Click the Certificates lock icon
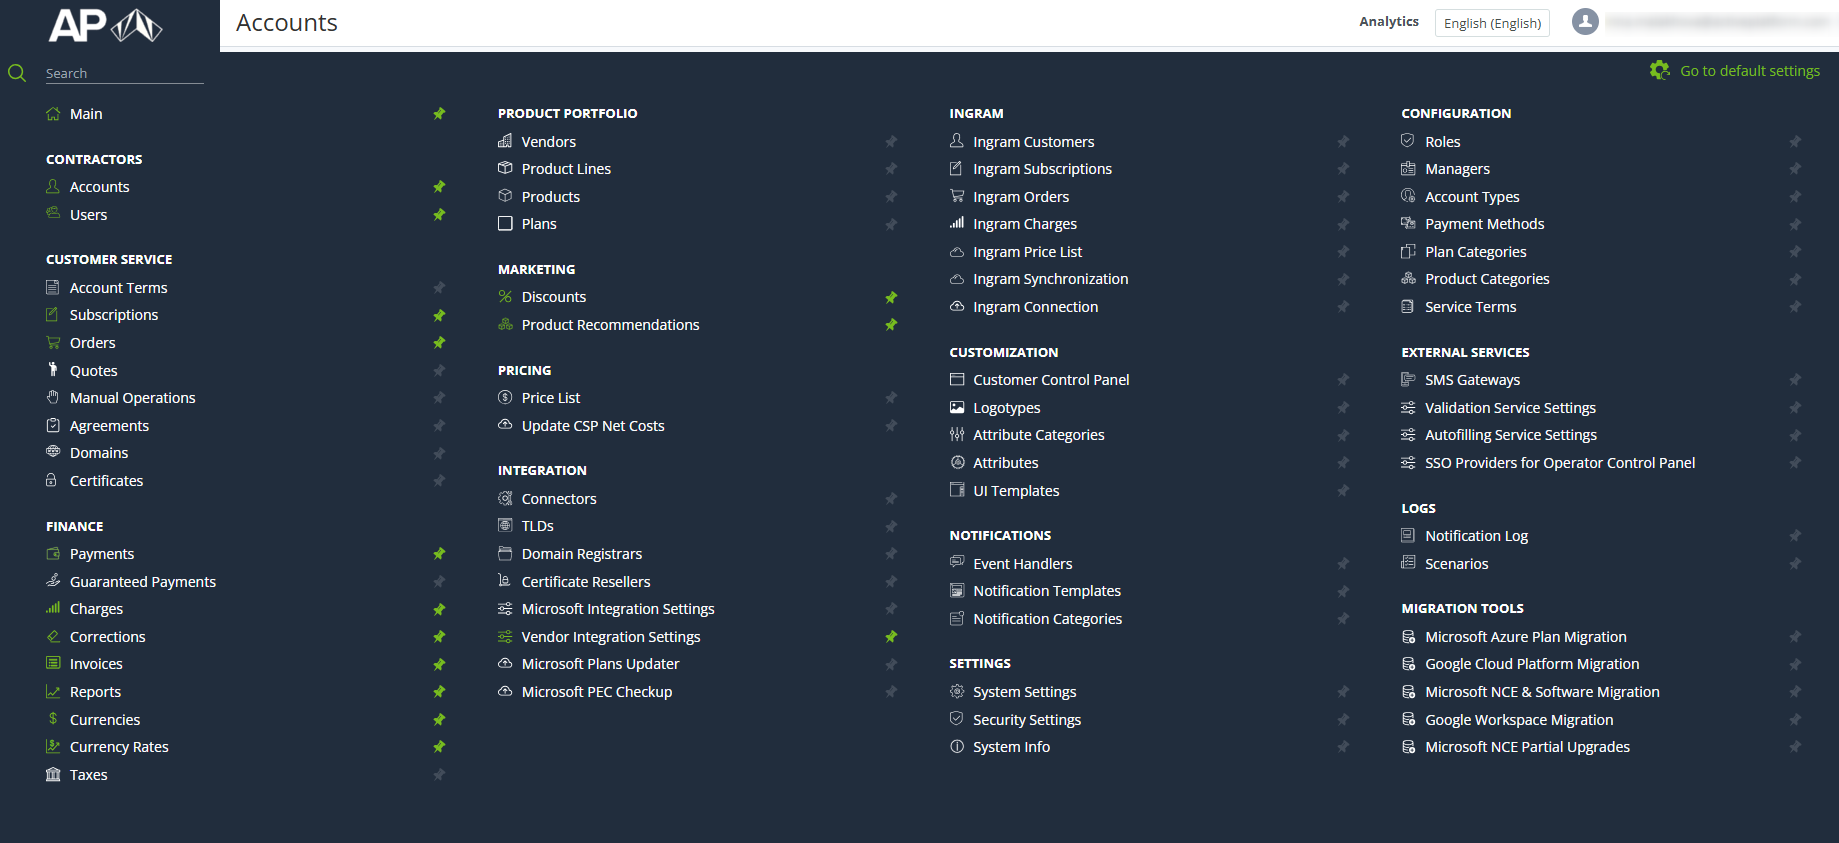The width and height of the screenshot is (1839, 843). (53, 480)
